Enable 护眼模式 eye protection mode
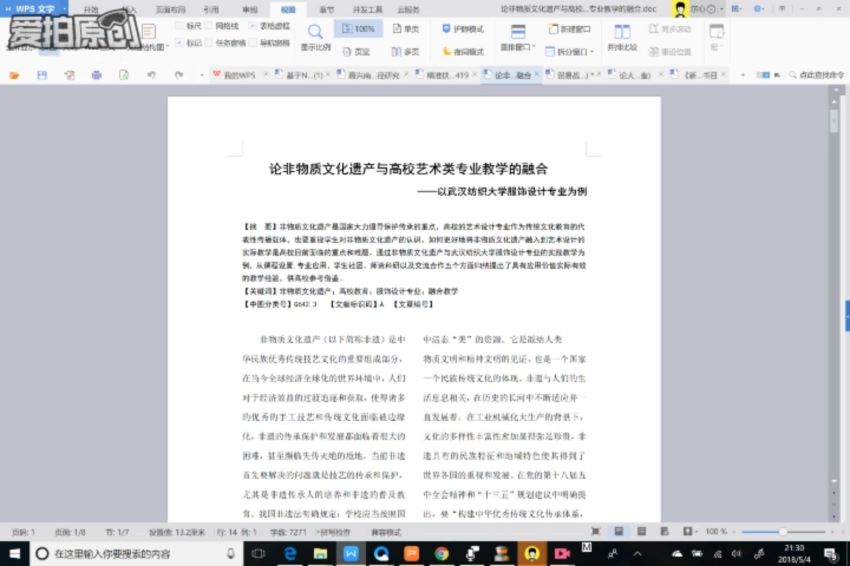Viewport: 850px width, 566px height. [462, 28]
